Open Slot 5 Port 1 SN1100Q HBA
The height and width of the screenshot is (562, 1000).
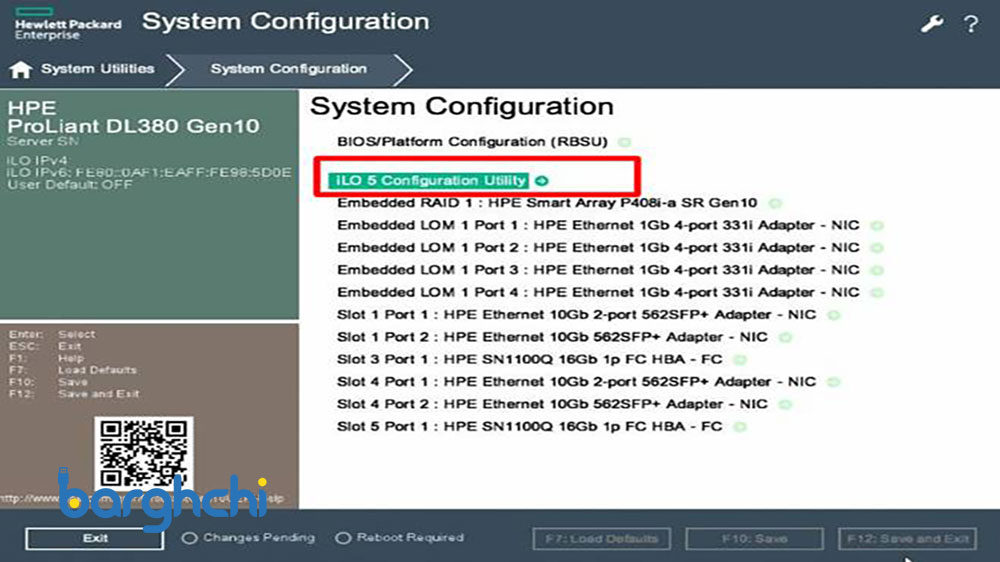click(529, 426)
